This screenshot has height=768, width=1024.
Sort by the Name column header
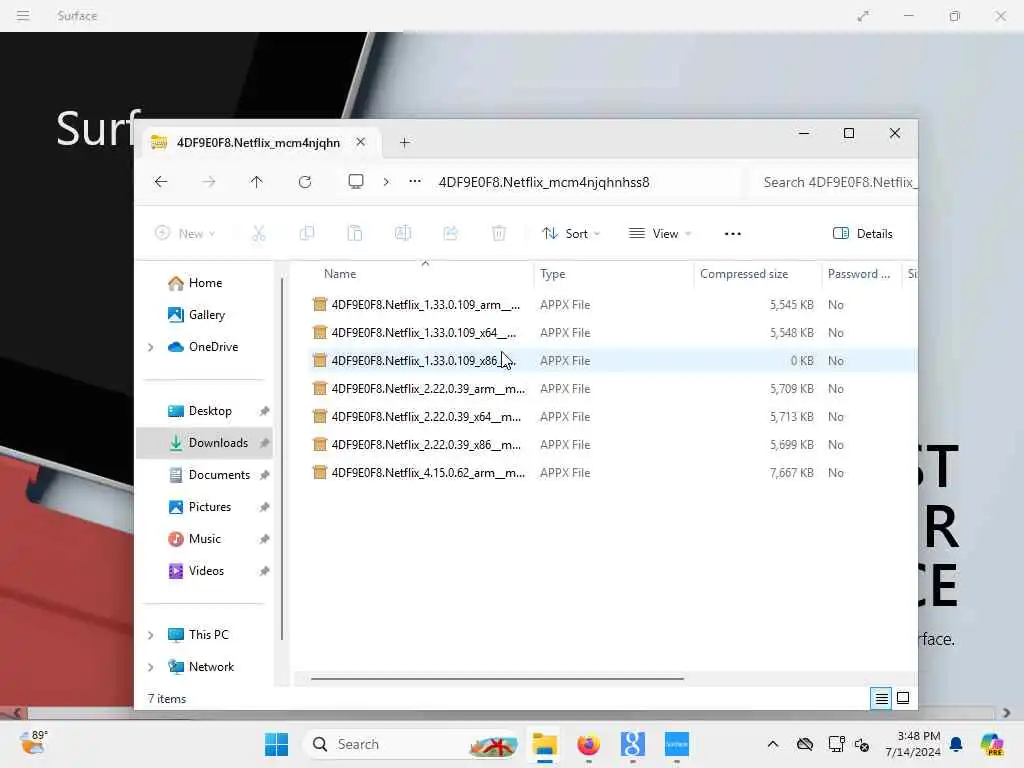340,274
